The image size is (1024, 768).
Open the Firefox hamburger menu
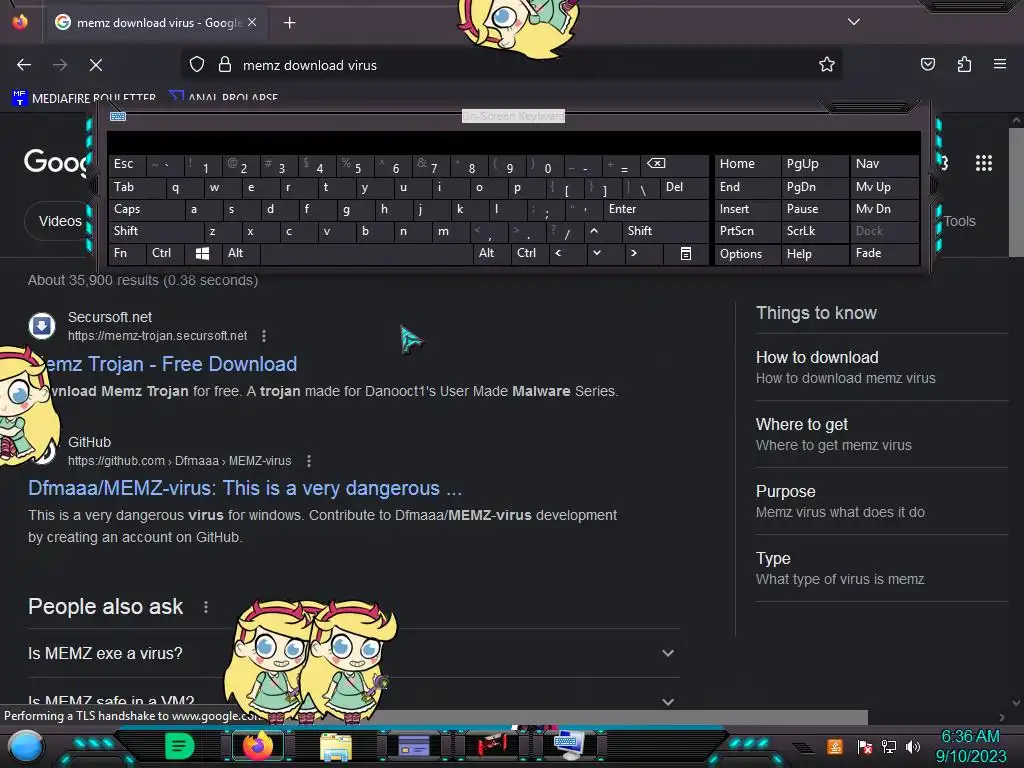[1000, 64]
